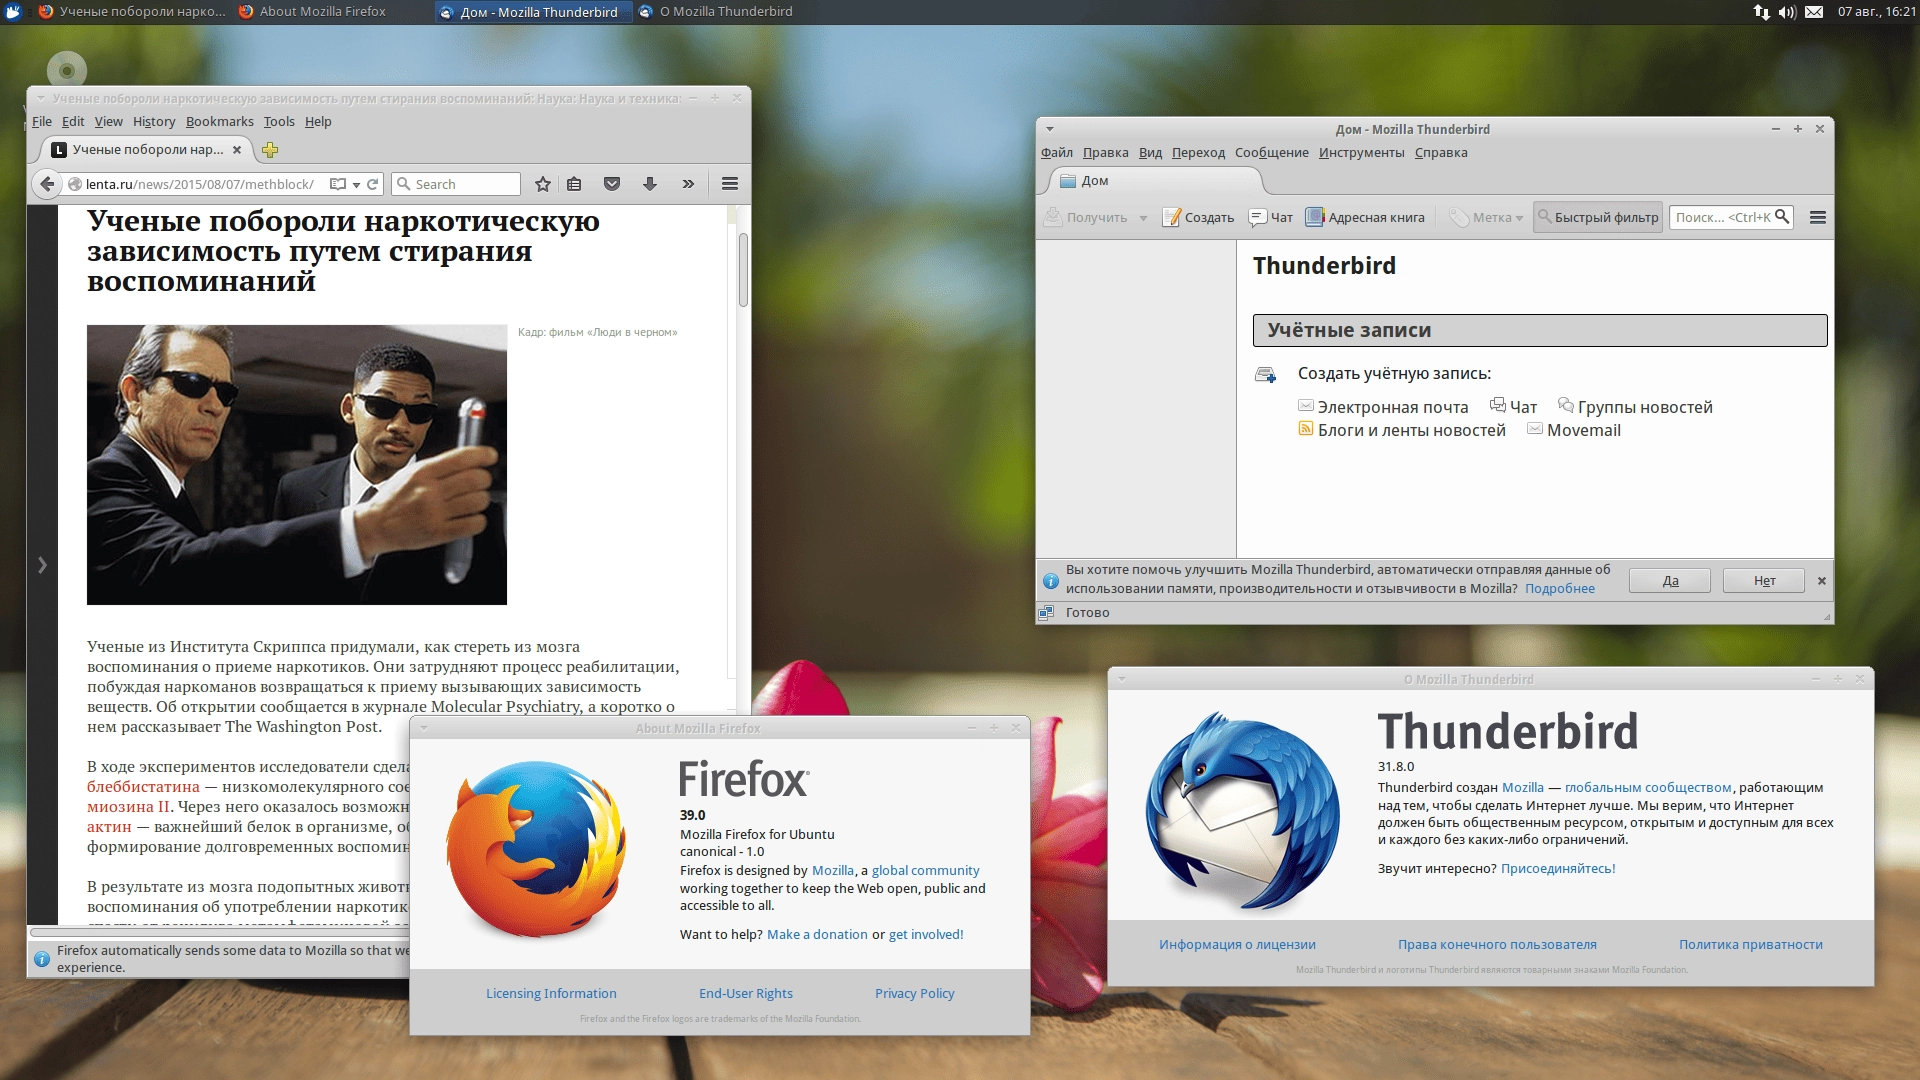The image size is (1920, 1080).
Task: Add a new Firefox tab with the plus icon
Action: tap(270, 150)
